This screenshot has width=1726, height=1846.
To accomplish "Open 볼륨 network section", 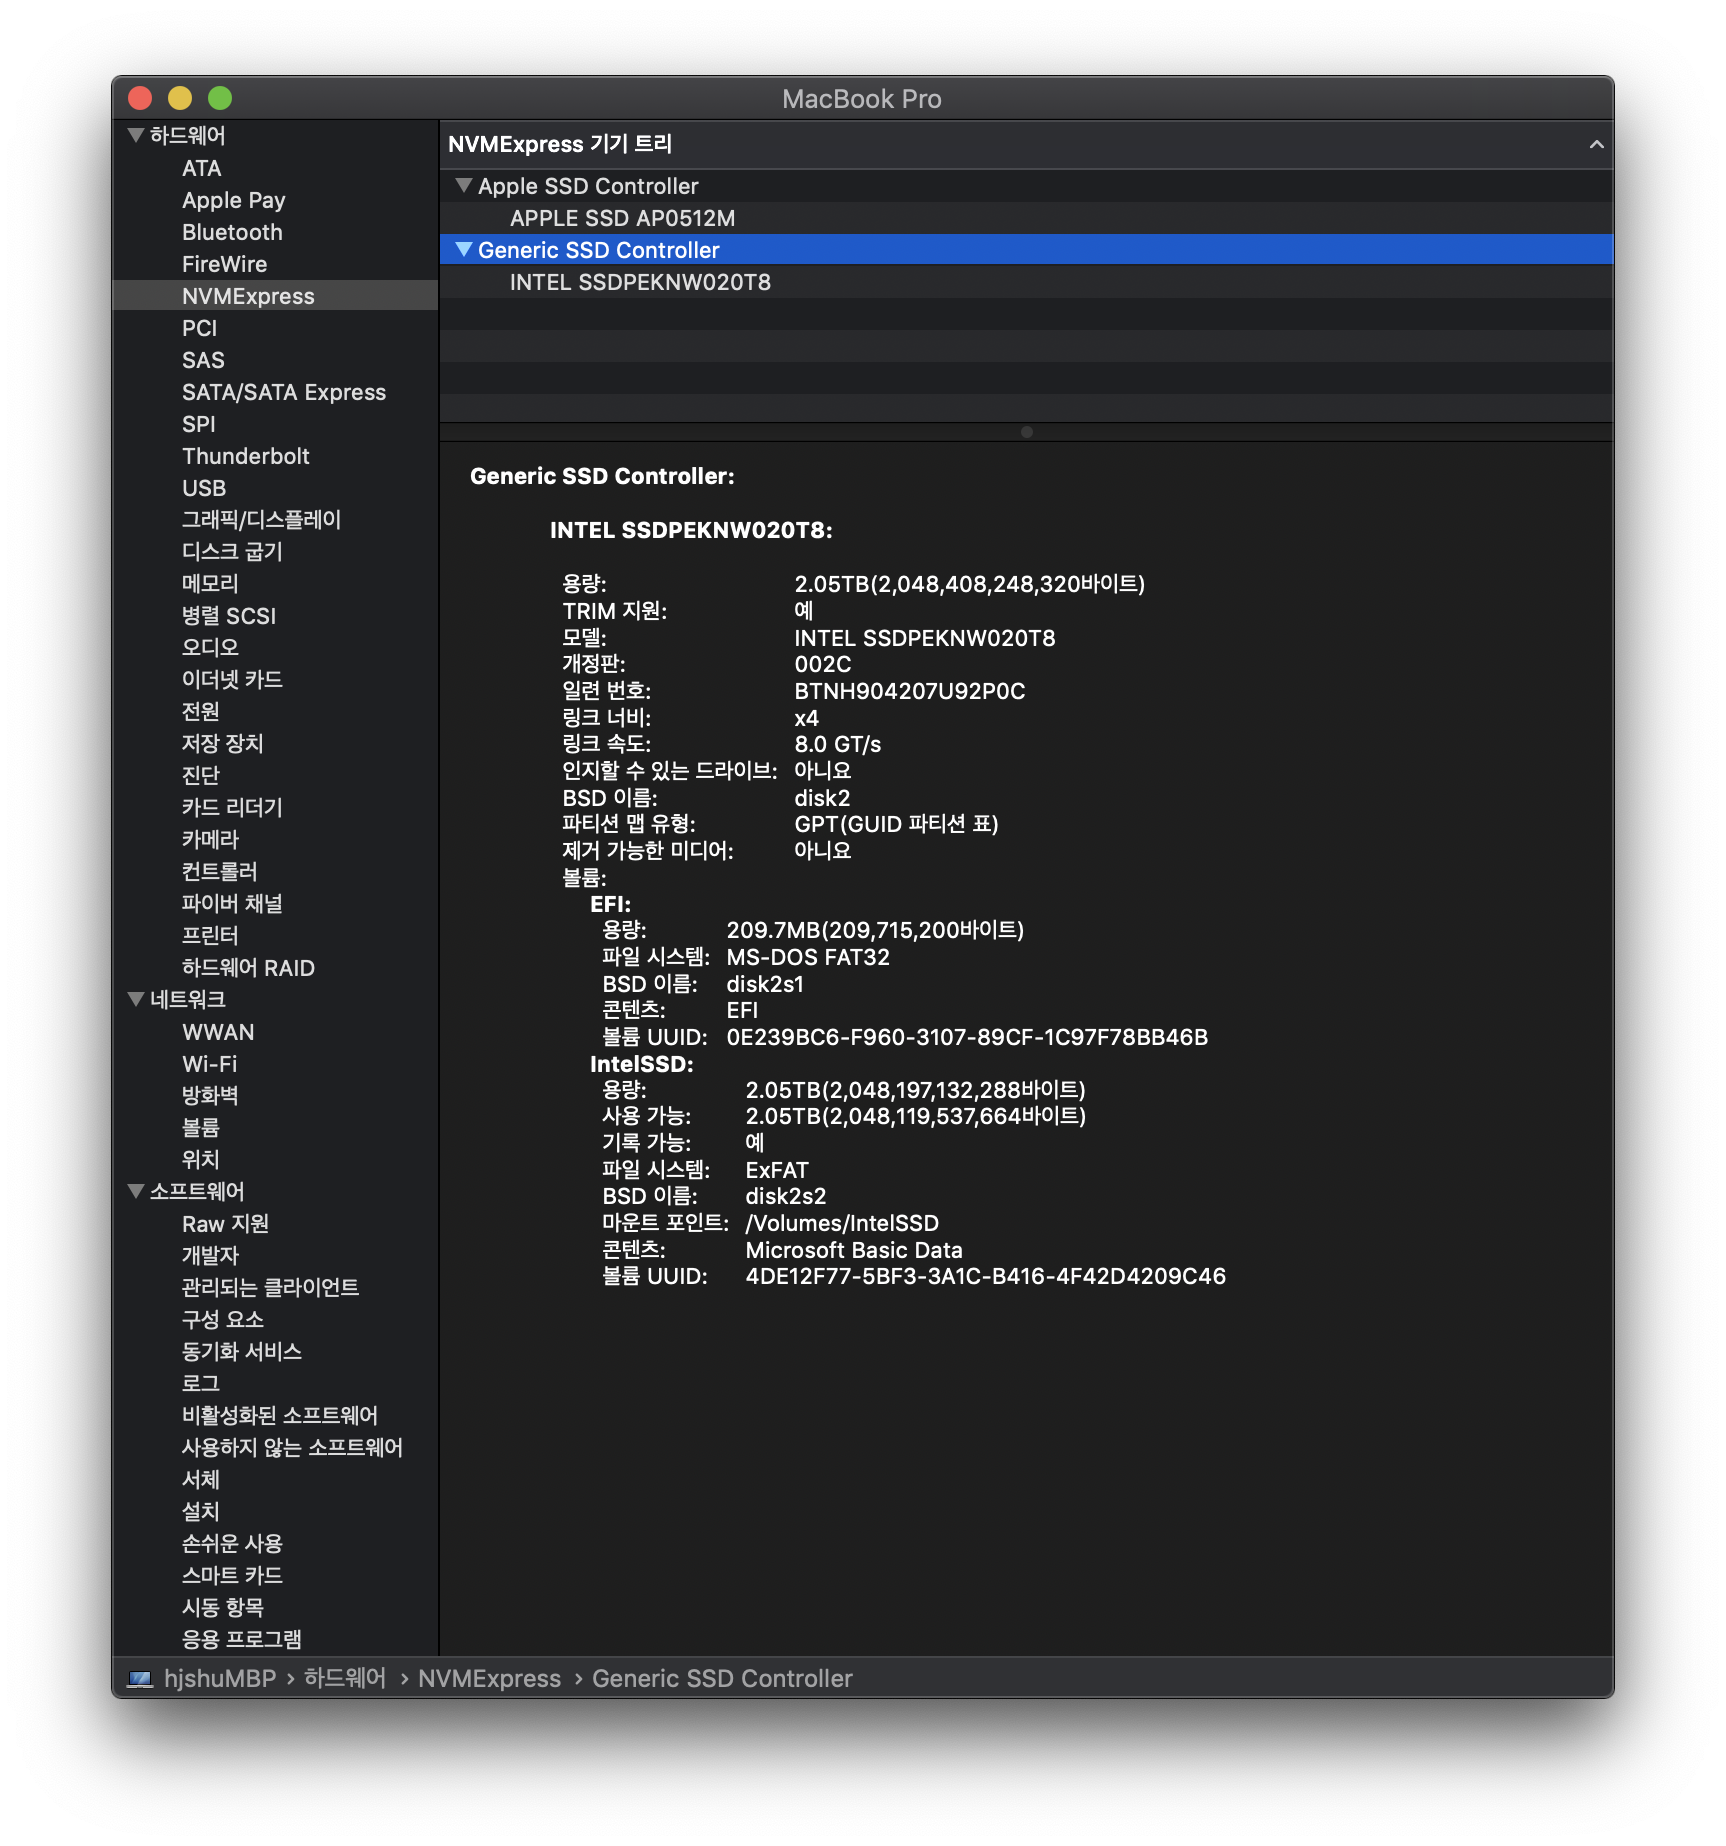I will (x=200, y=1128).
